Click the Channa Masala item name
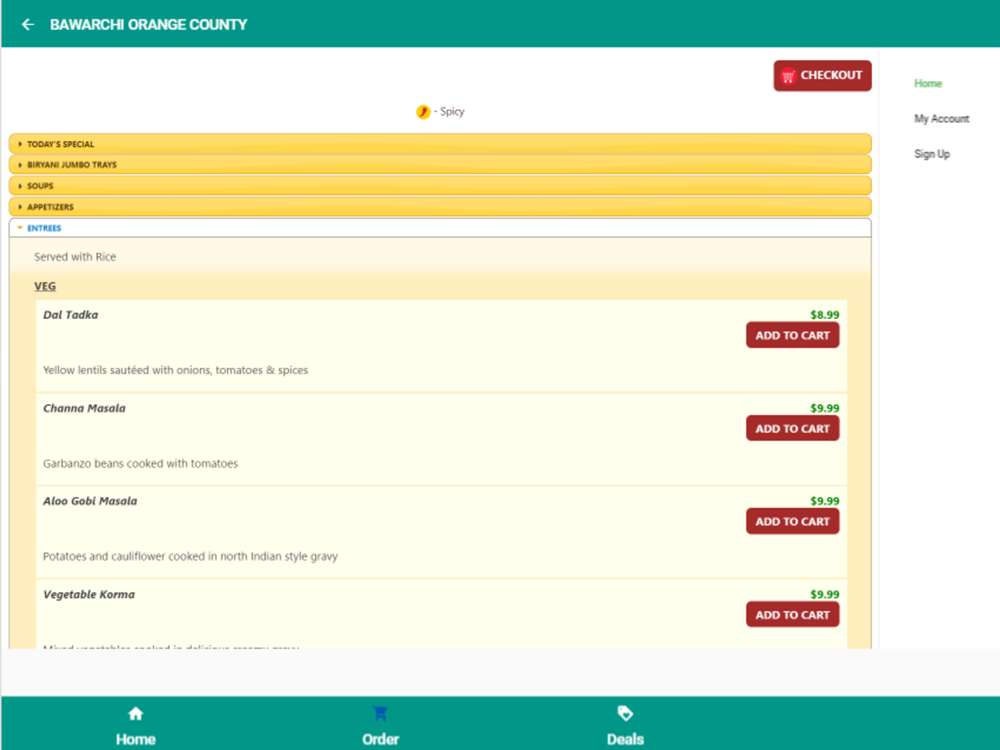The height and width of the screenshot is (750, 1000). click(x=84, y=408)
